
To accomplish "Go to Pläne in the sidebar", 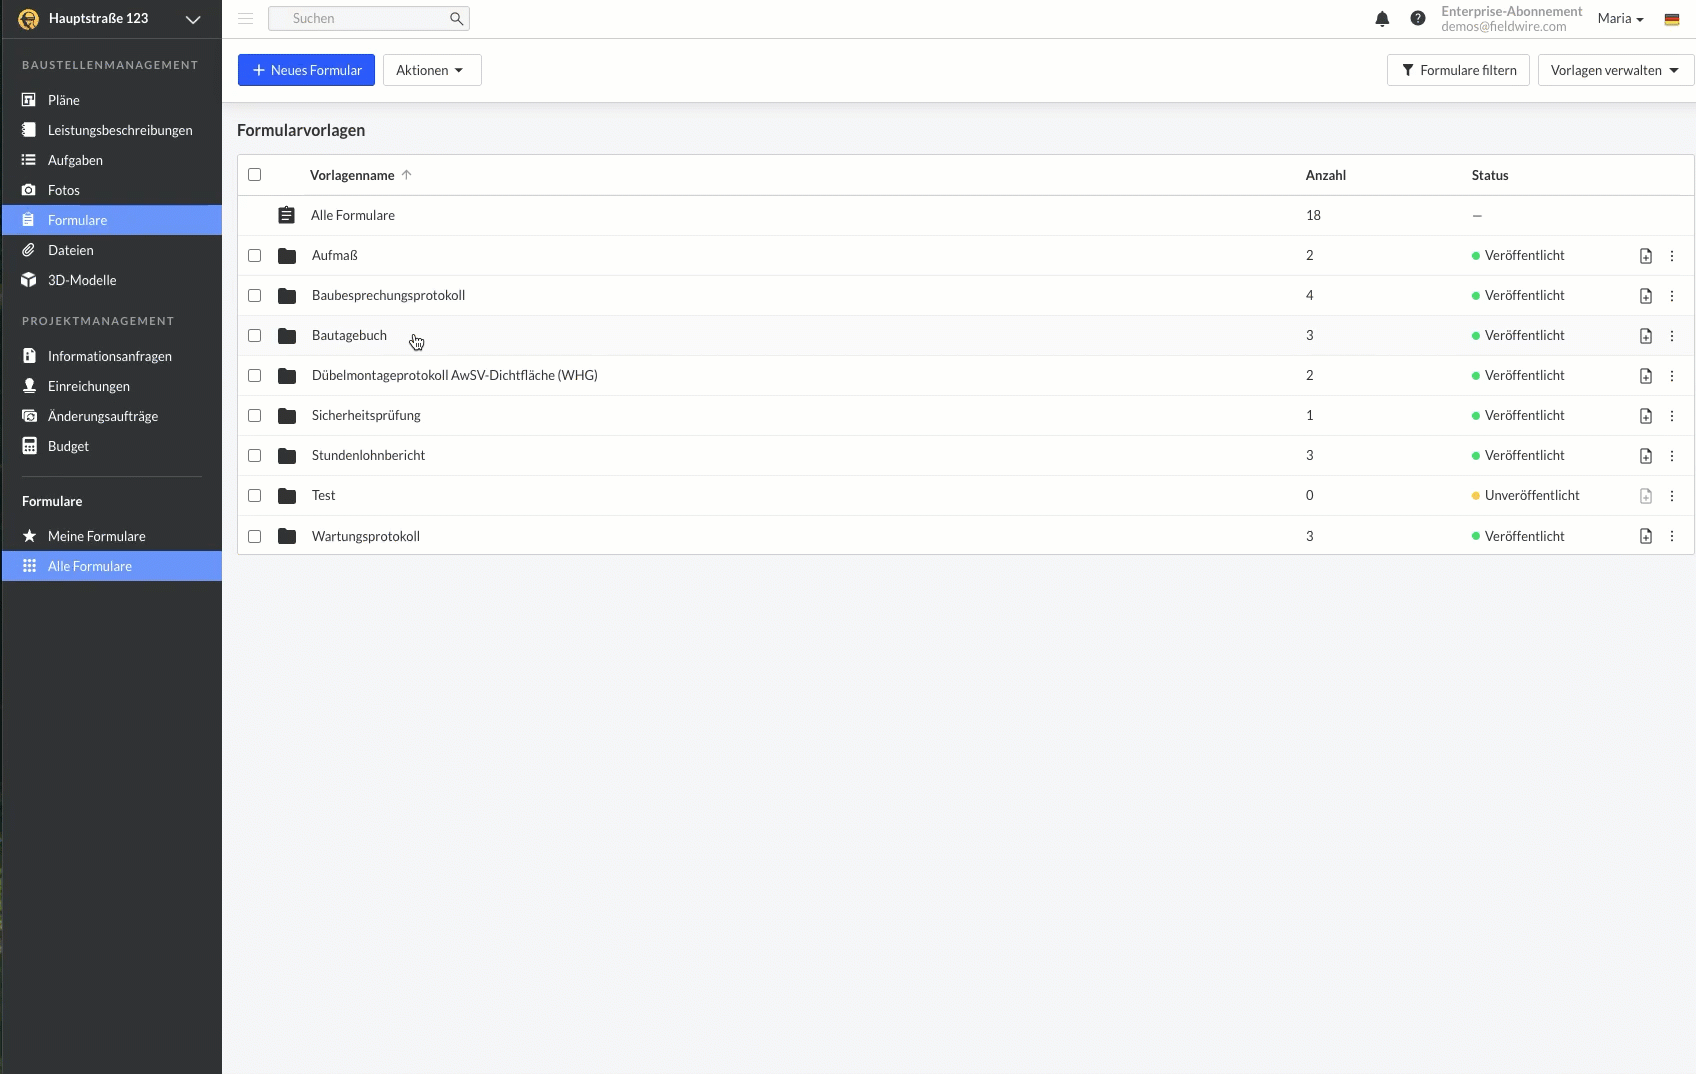I will tap(64, 100).
